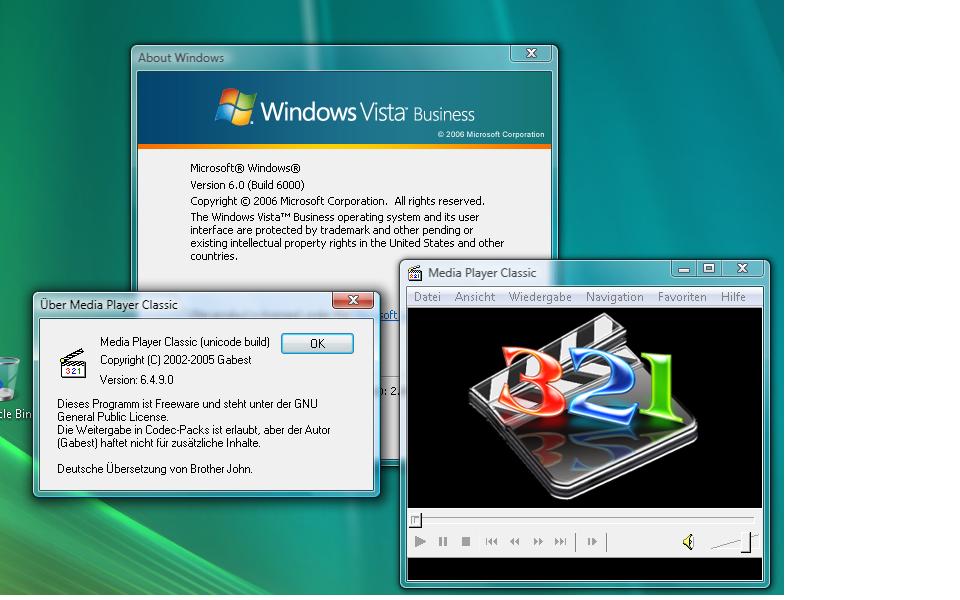Click Media Player Classic title bar icon

415,273
